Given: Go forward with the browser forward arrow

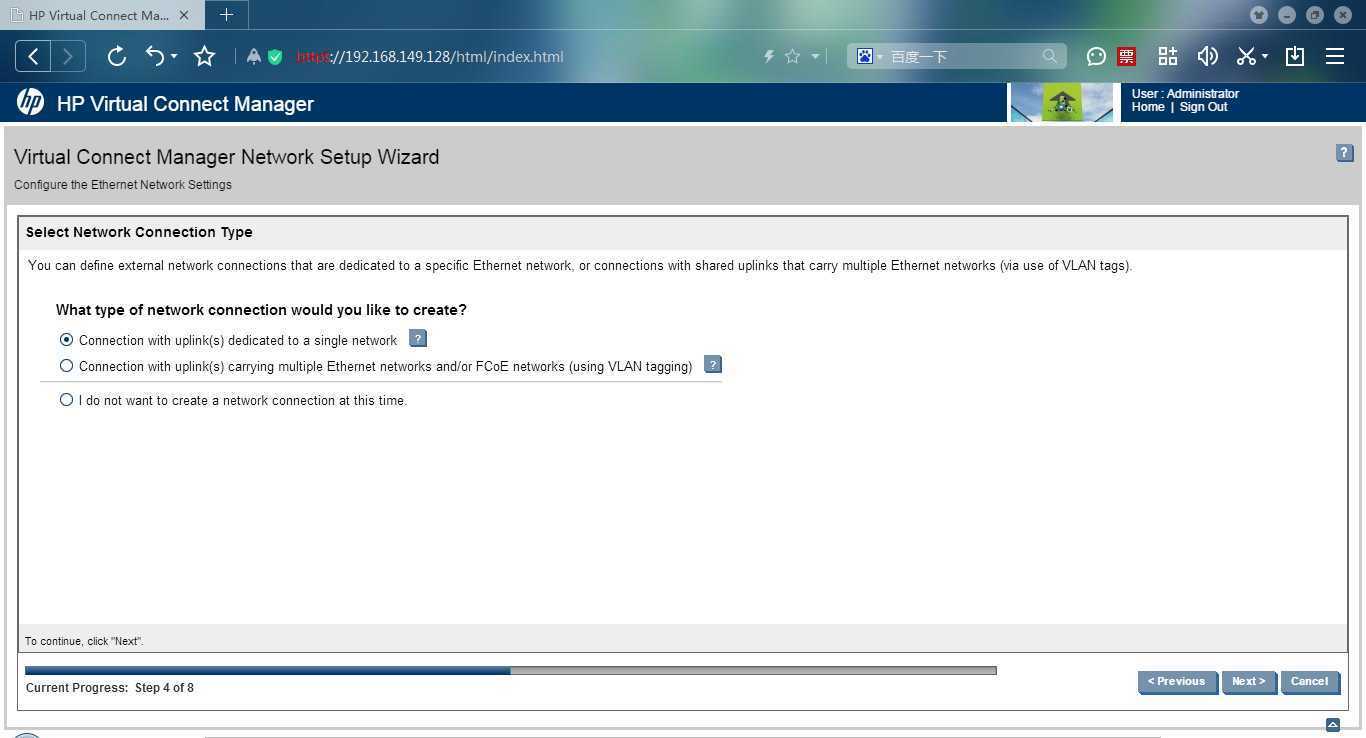Looking at the screenshot, I should 68,57.
